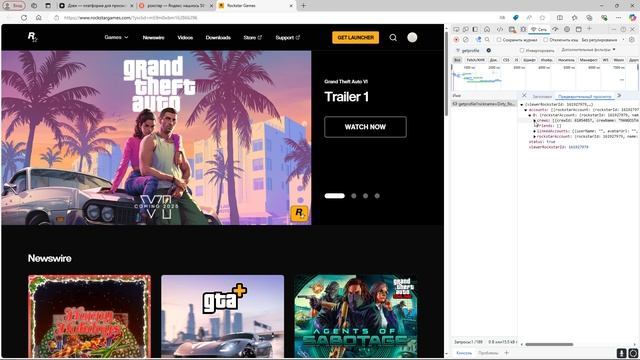Filter requests by WS type
The image size is (640, 360).
point(606,60)
